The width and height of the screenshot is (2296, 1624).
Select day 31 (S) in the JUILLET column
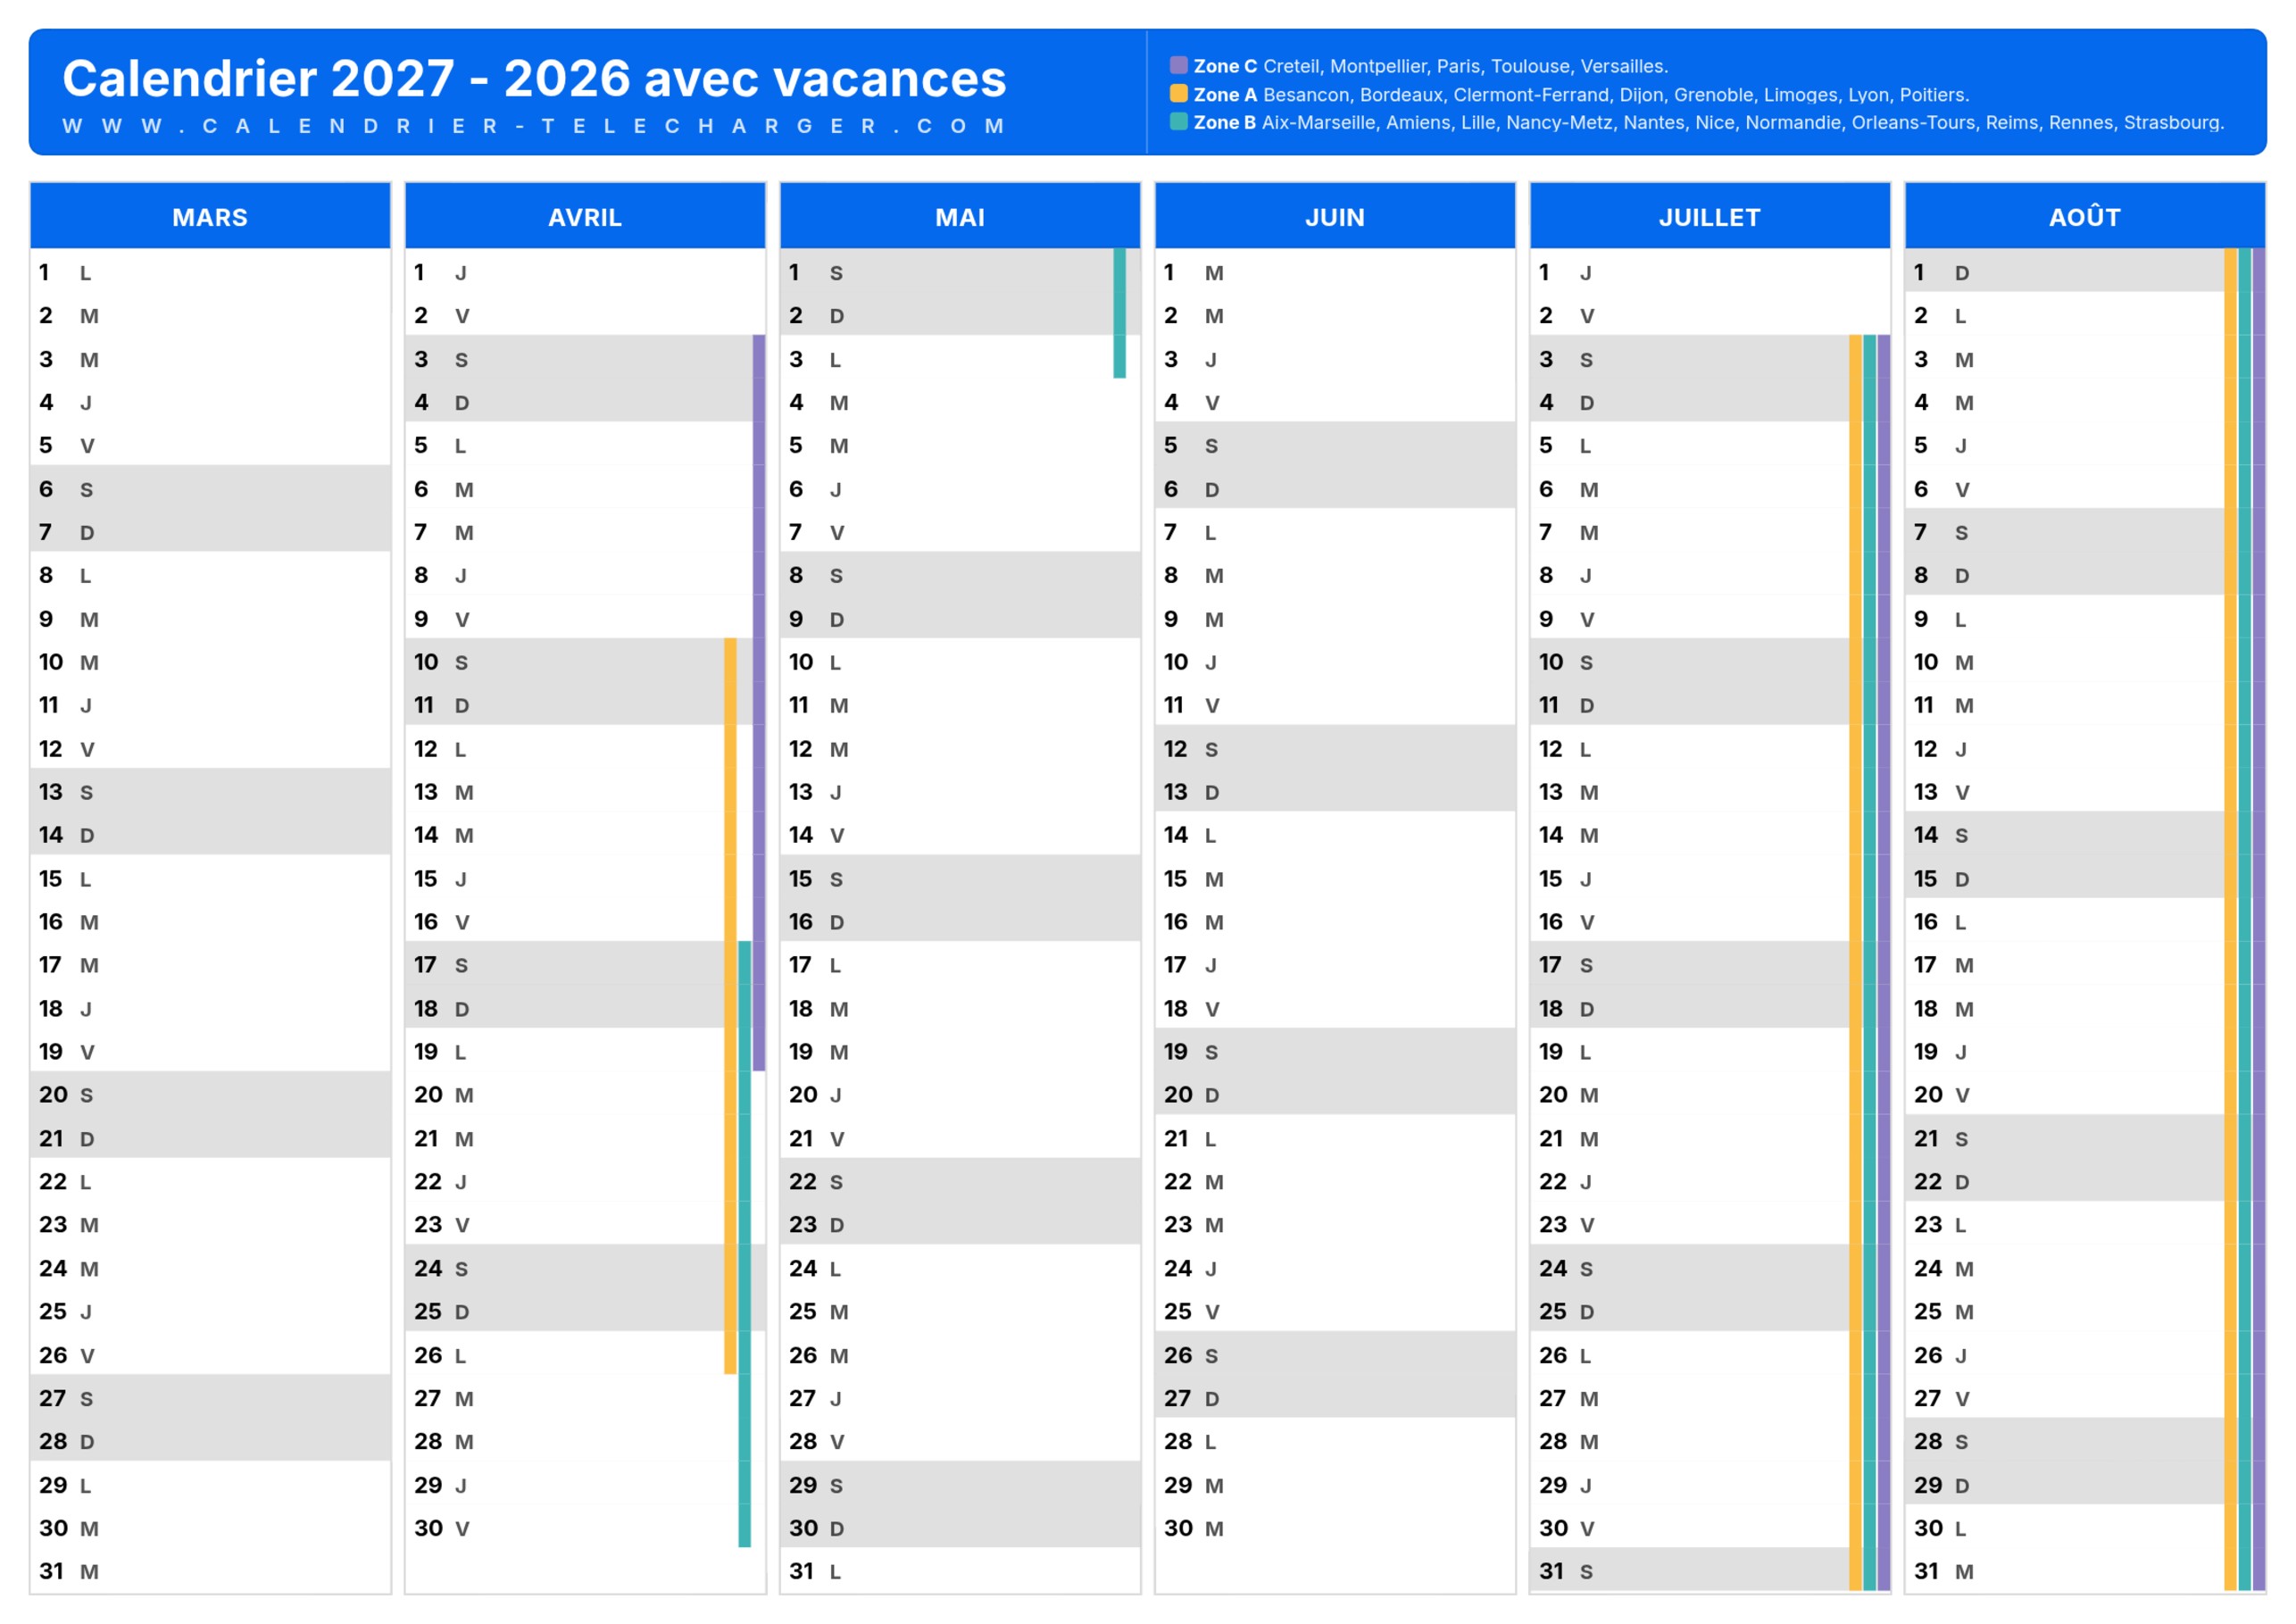tap(1710, 1570)
